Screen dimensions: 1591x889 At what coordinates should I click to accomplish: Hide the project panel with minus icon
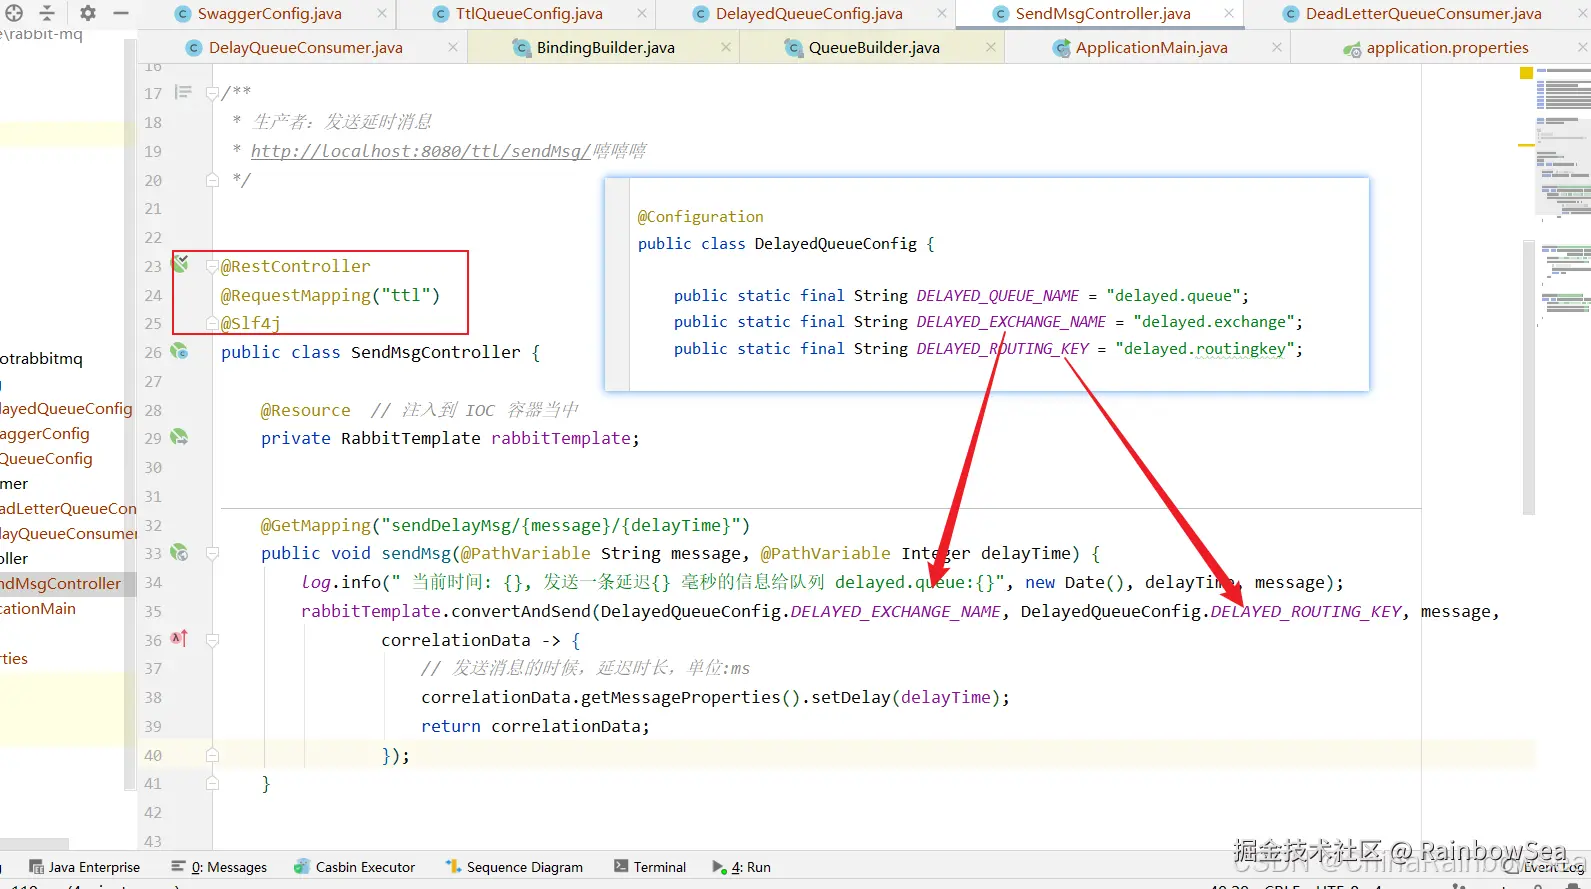click(x=121, y=13)
